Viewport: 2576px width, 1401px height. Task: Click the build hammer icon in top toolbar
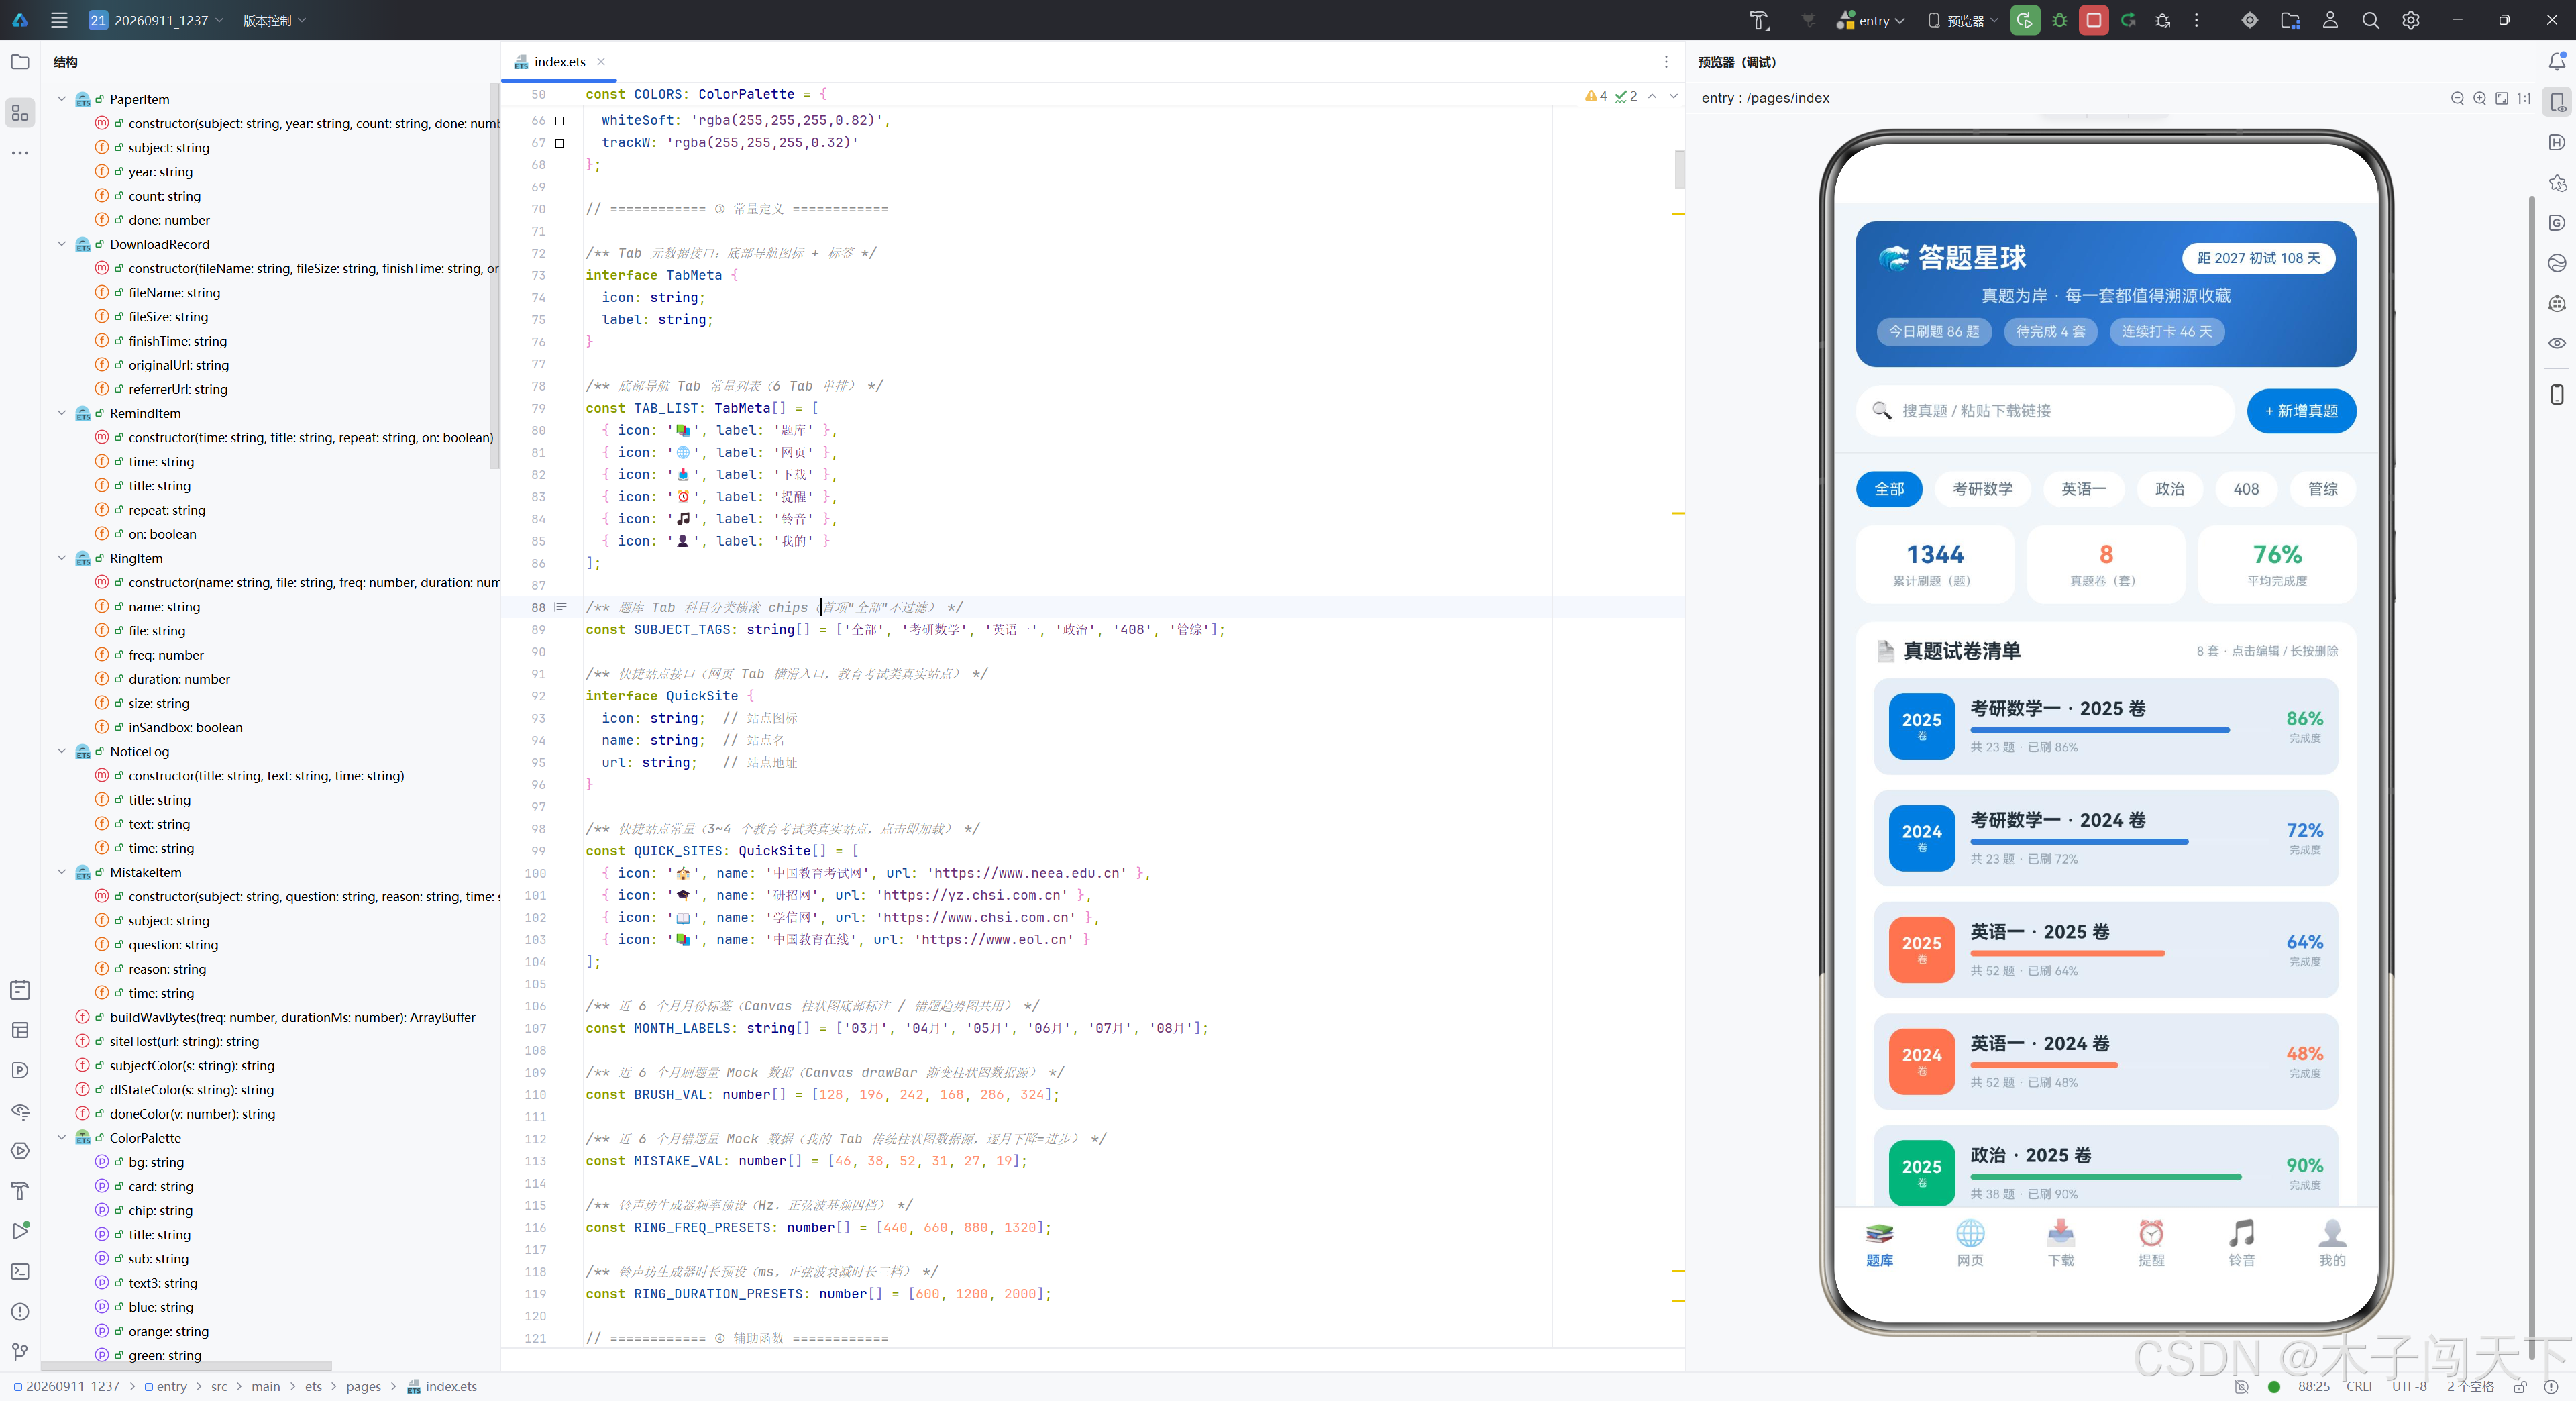[x=1759, y=20]
